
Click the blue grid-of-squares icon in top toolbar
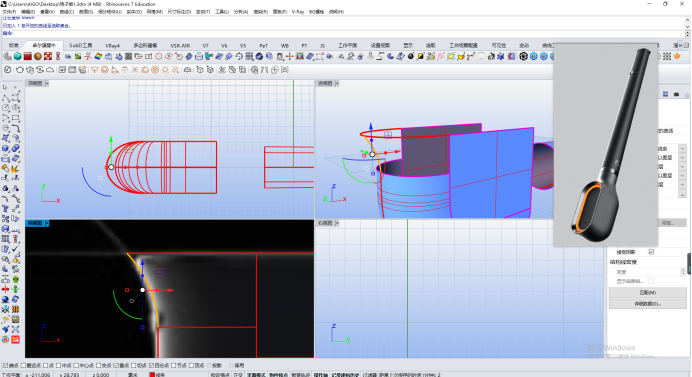pos(249,57)
